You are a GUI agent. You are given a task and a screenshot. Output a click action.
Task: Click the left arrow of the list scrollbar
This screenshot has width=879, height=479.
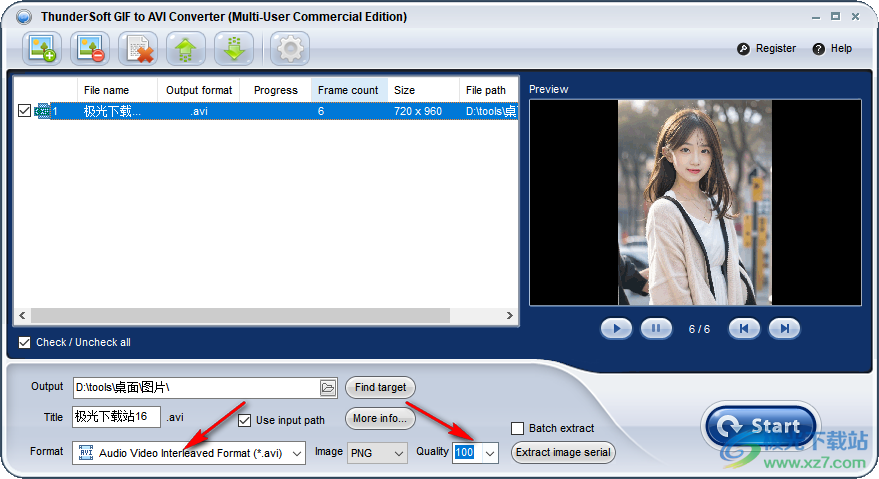tap(22, 315)
